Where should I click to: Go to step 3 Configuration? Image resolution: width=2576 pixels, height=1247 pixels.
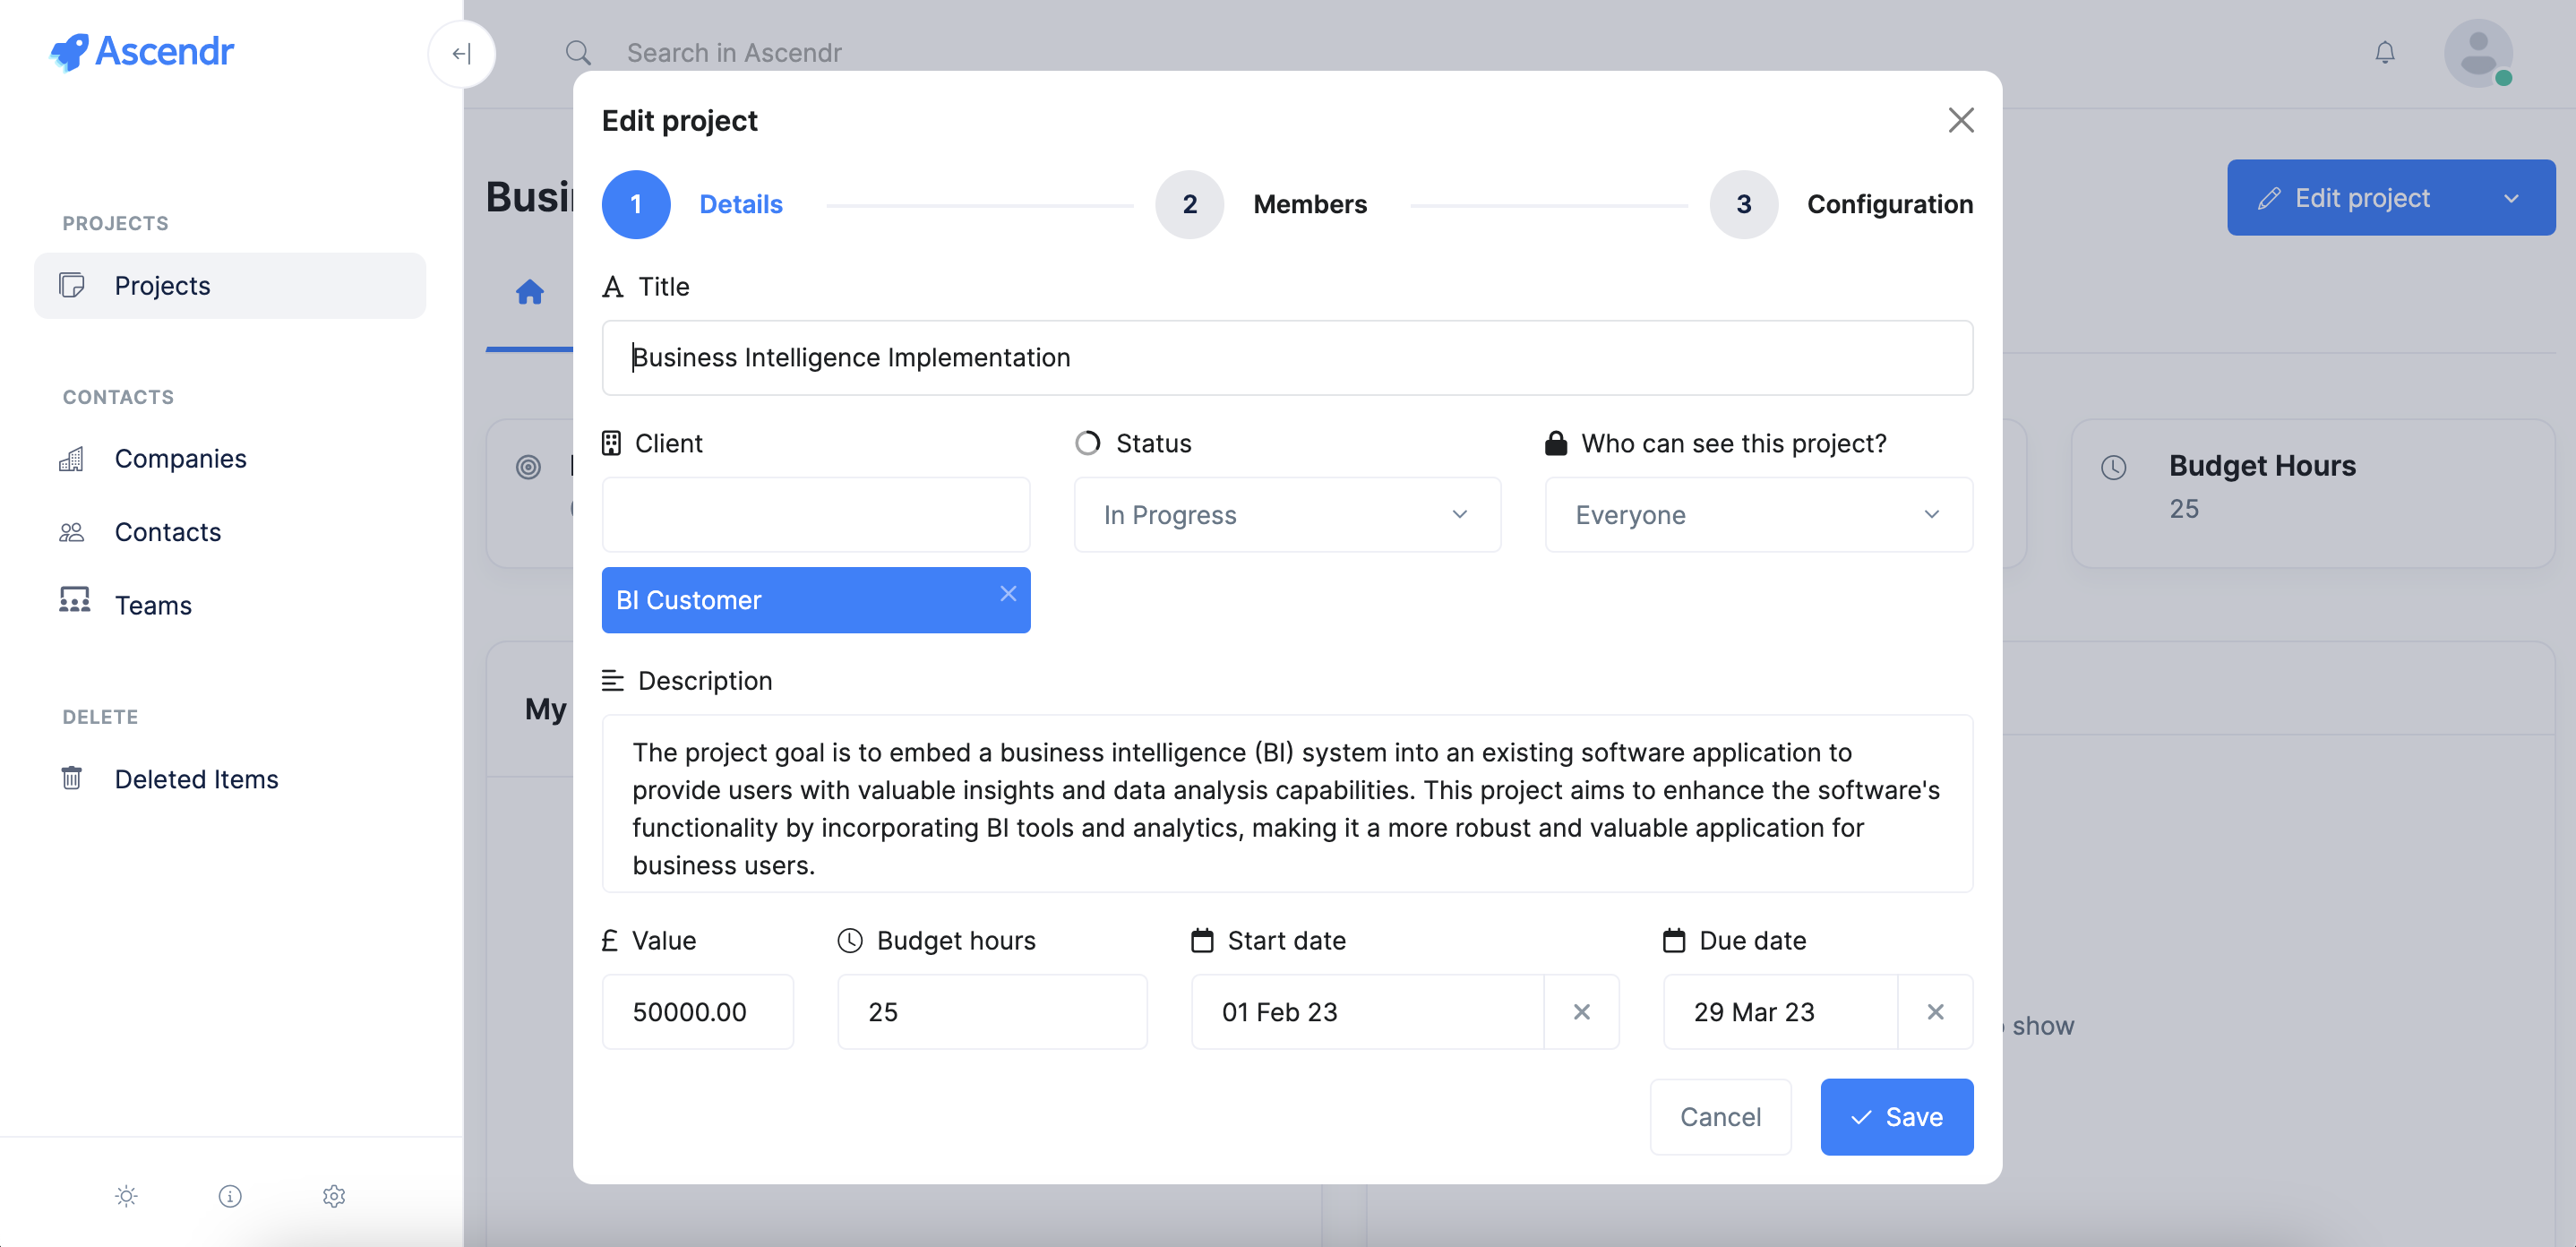(1743, 204)
